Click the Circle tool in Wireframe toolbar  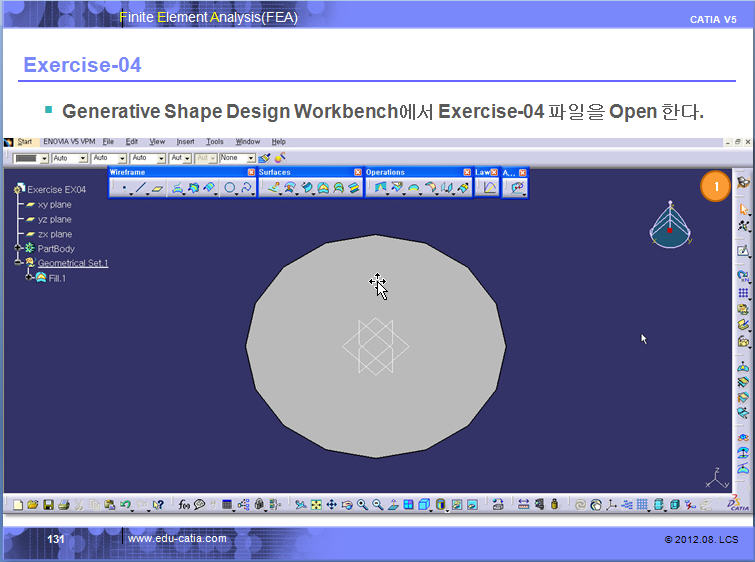229,188
